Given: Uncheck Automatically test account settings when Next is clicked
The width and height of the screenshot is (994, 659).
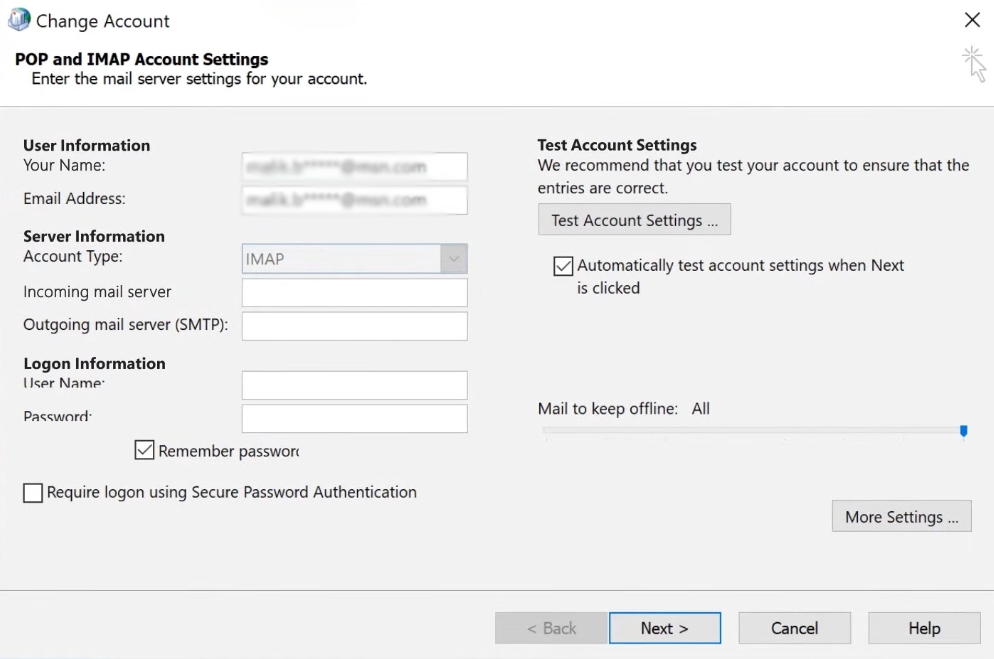Looking at the screenshot, I should point(563,266).
